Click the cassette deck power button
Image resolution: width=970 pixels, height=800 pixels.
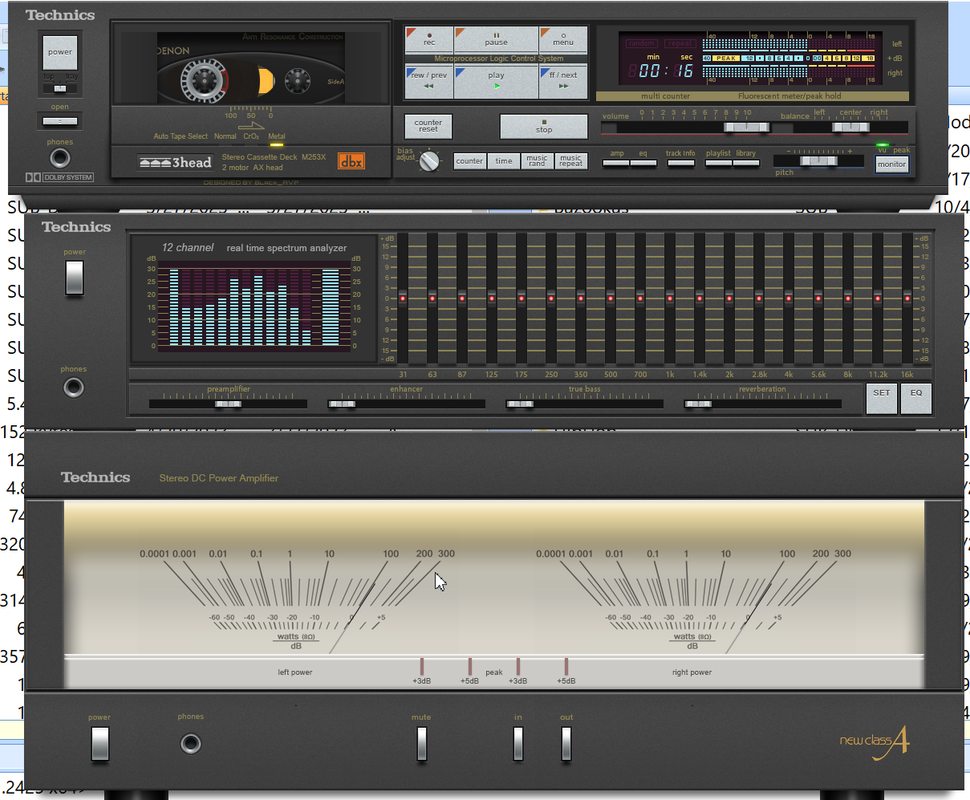60,53
